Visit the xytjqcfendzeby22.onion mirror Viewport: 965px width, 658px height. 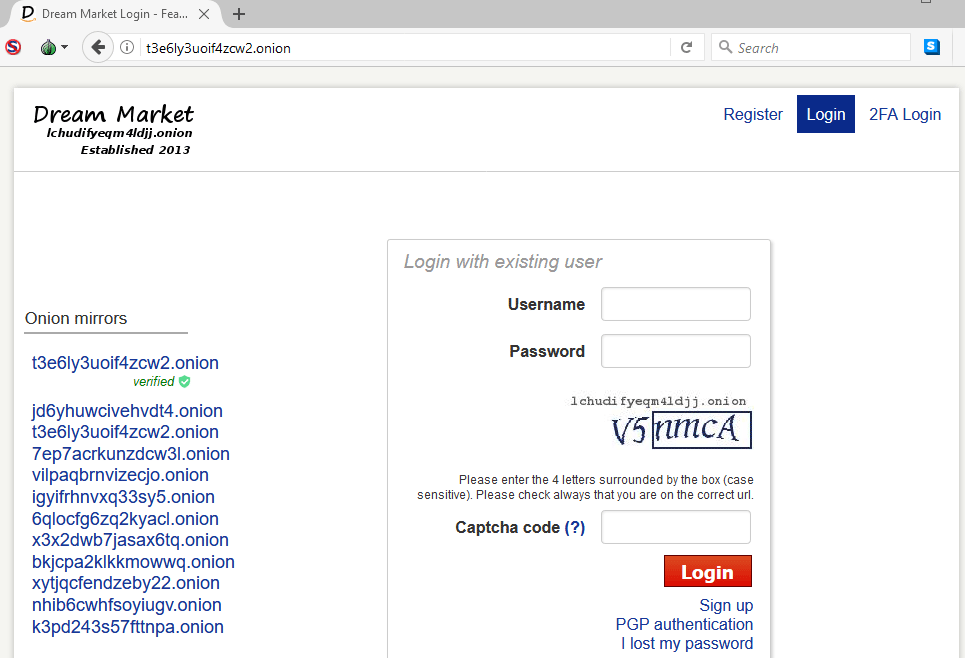pyautogui.click(x=126, y=583)
